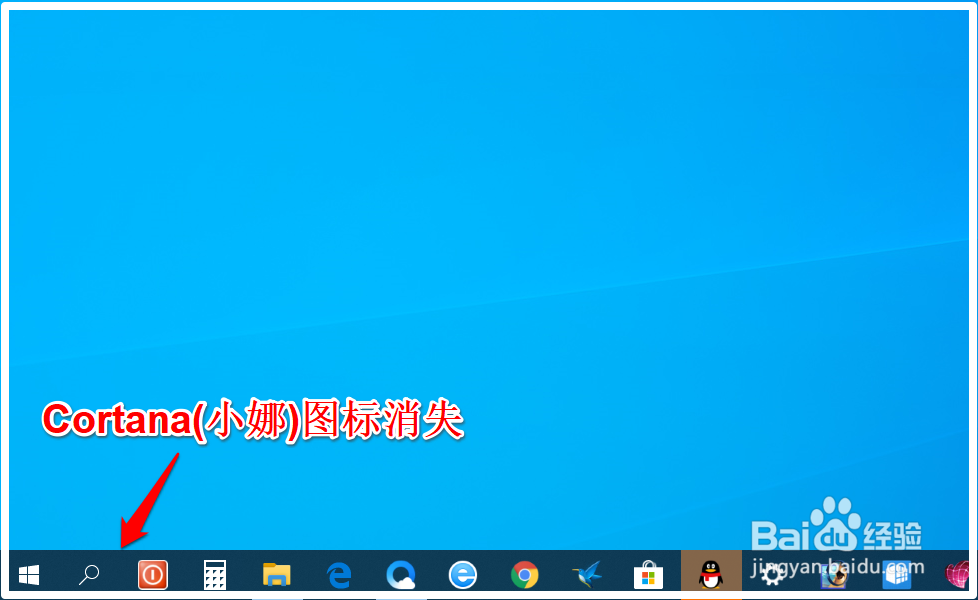Open Microsoft Store shopping bag
Image resolution: width=978 pixels, height=600 pixels.
(x=649, y=574)
